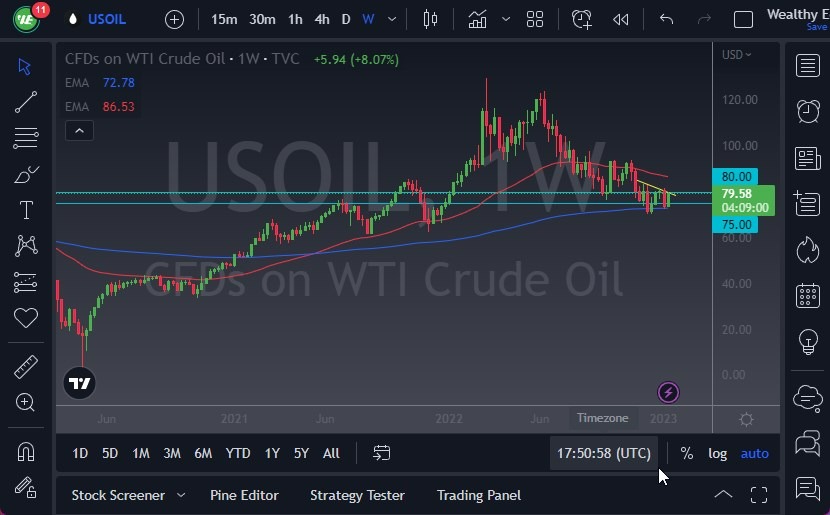Toggle percent scale
The height and width of the screenshot is (515, 830).
click(687, 453)
